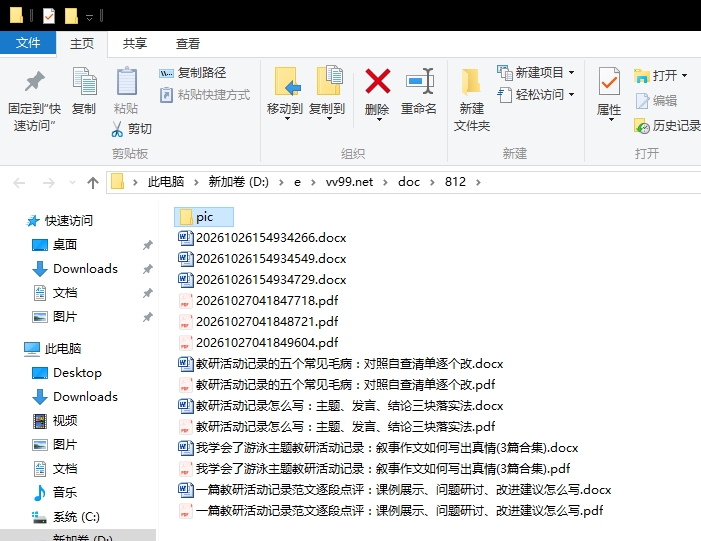Click the Properties (属性) checkmark icon
Screen dimensions: 701x541
[609, 81]
